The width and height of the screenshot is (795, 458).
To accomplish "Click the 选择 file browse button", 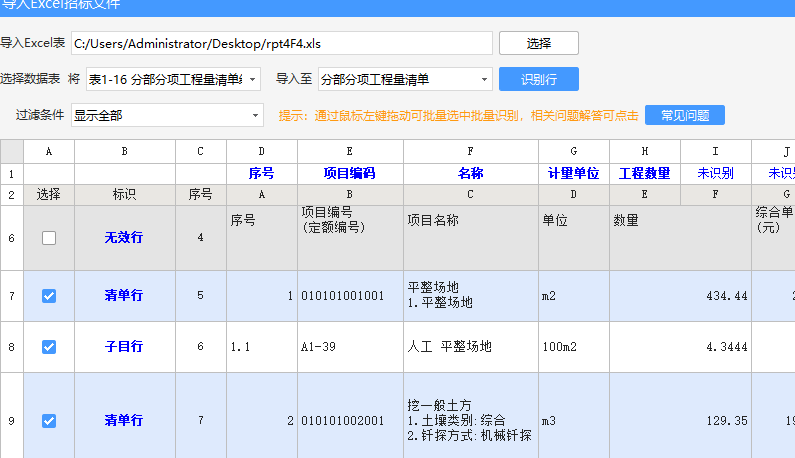I will 538,43.
